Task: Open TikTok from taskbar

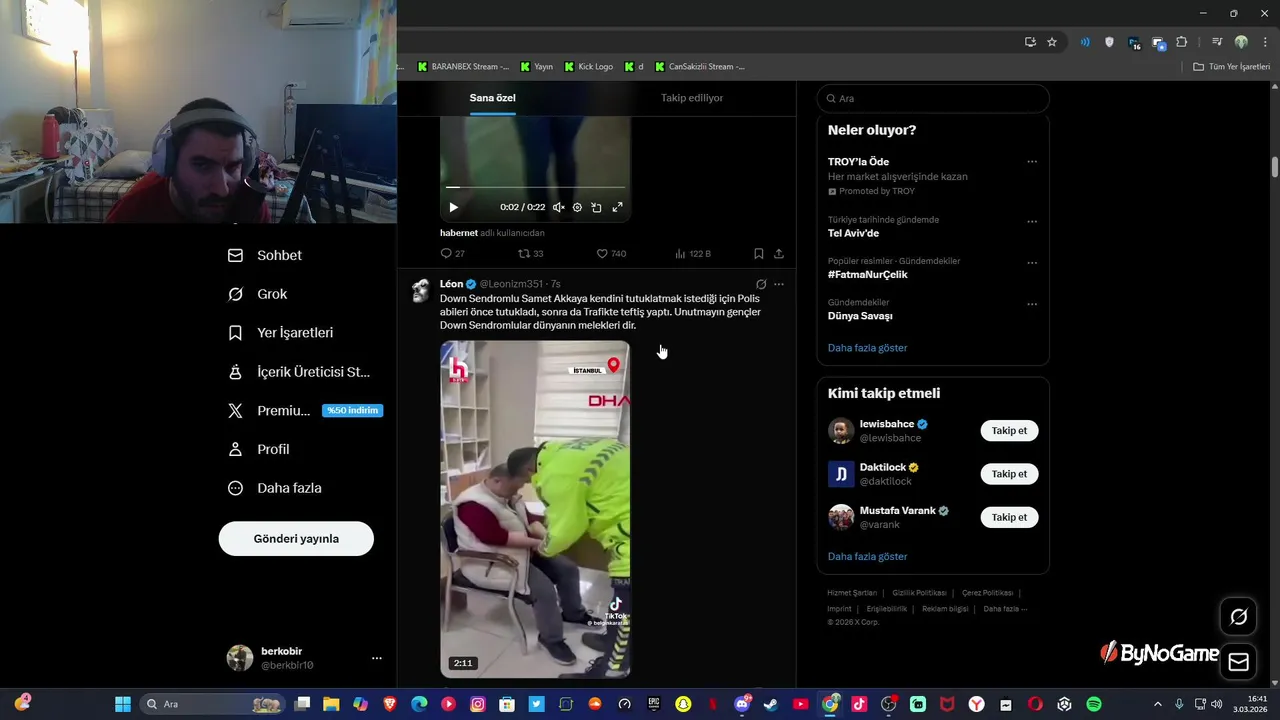Action: [x=859, y=704]
